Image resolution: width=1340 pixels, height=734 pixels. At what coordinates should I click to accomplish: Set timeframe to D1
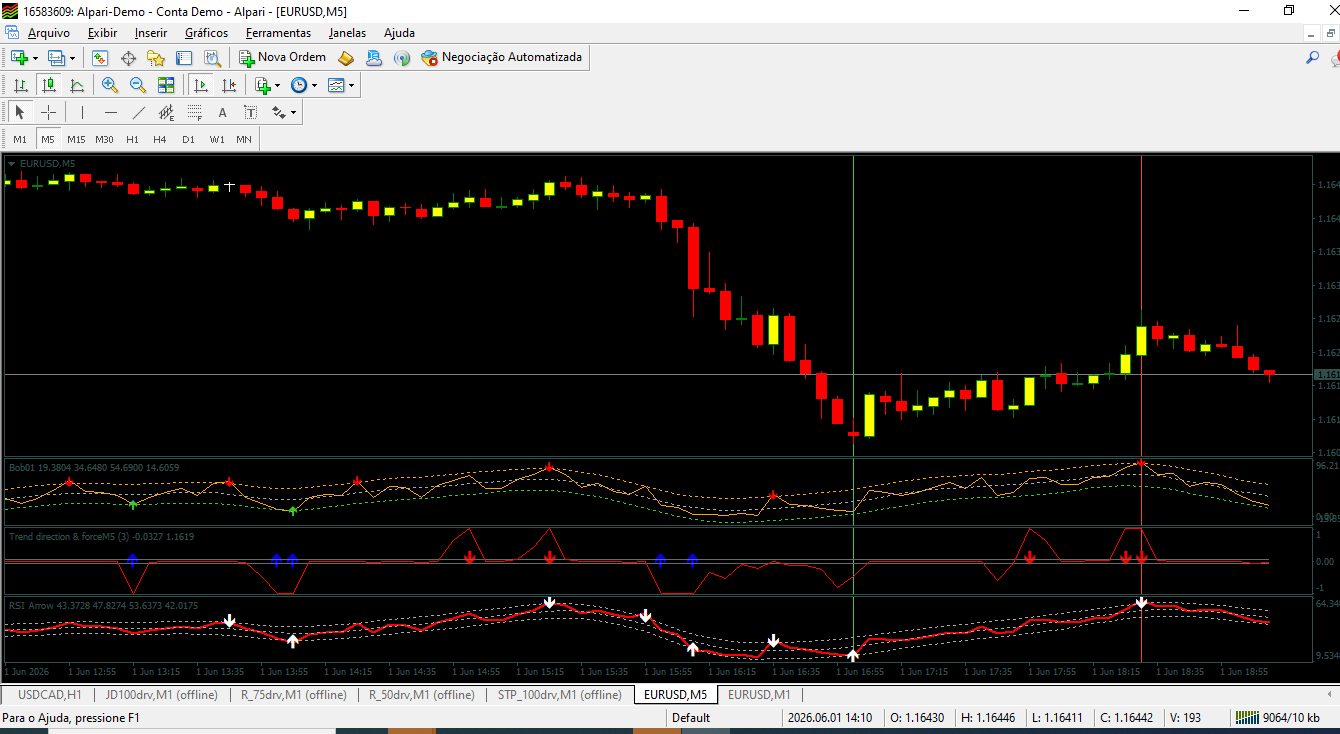[188, 139]
